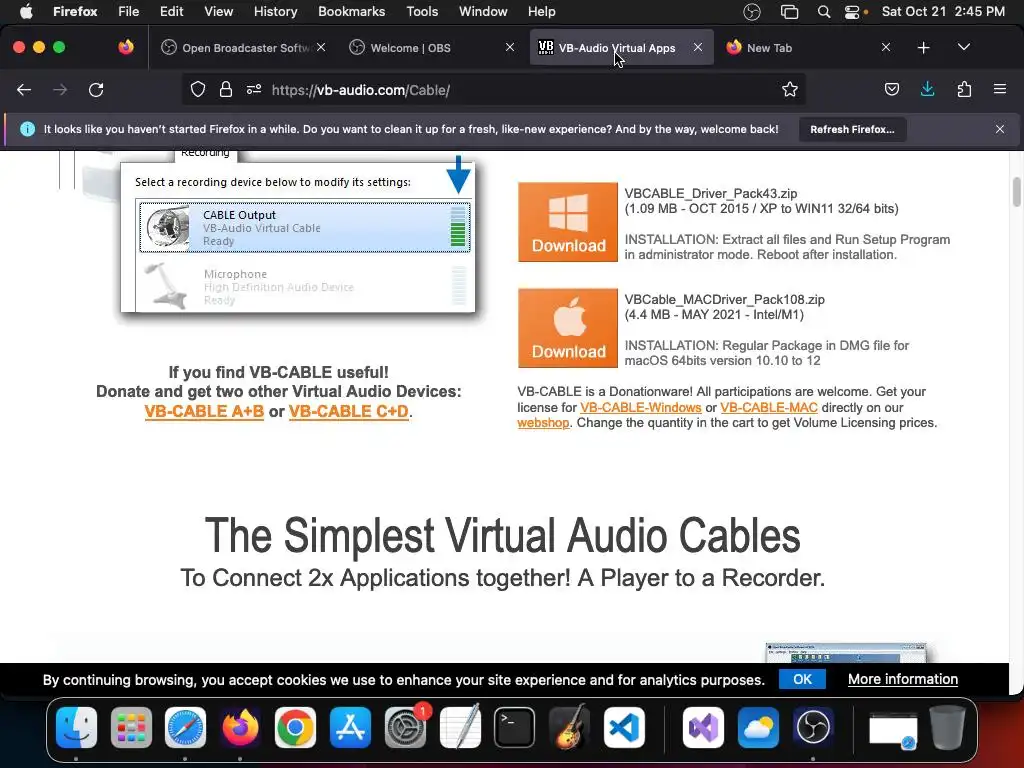
Task: Open VB-CABLE-Windows license link
Action: [641, 408]
